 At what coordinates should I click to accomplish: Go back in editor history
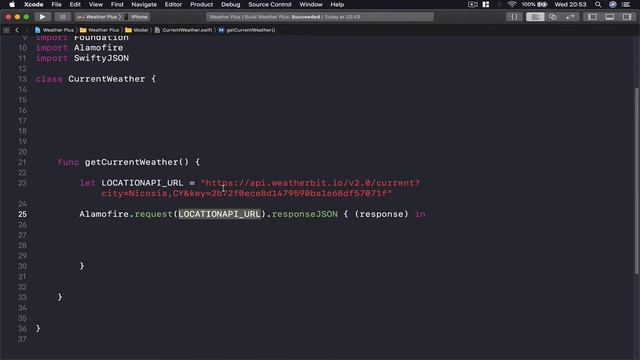(17, 30)
